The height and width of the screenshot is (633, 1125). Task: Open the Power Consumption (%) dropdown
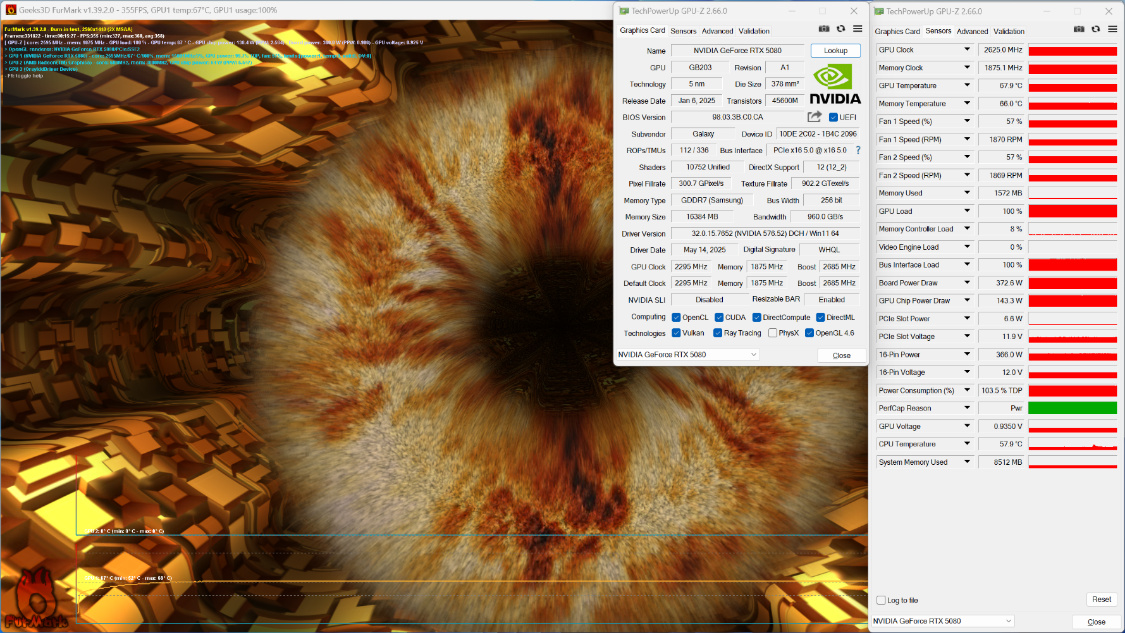pyautogui.click(x=966, y=390)
